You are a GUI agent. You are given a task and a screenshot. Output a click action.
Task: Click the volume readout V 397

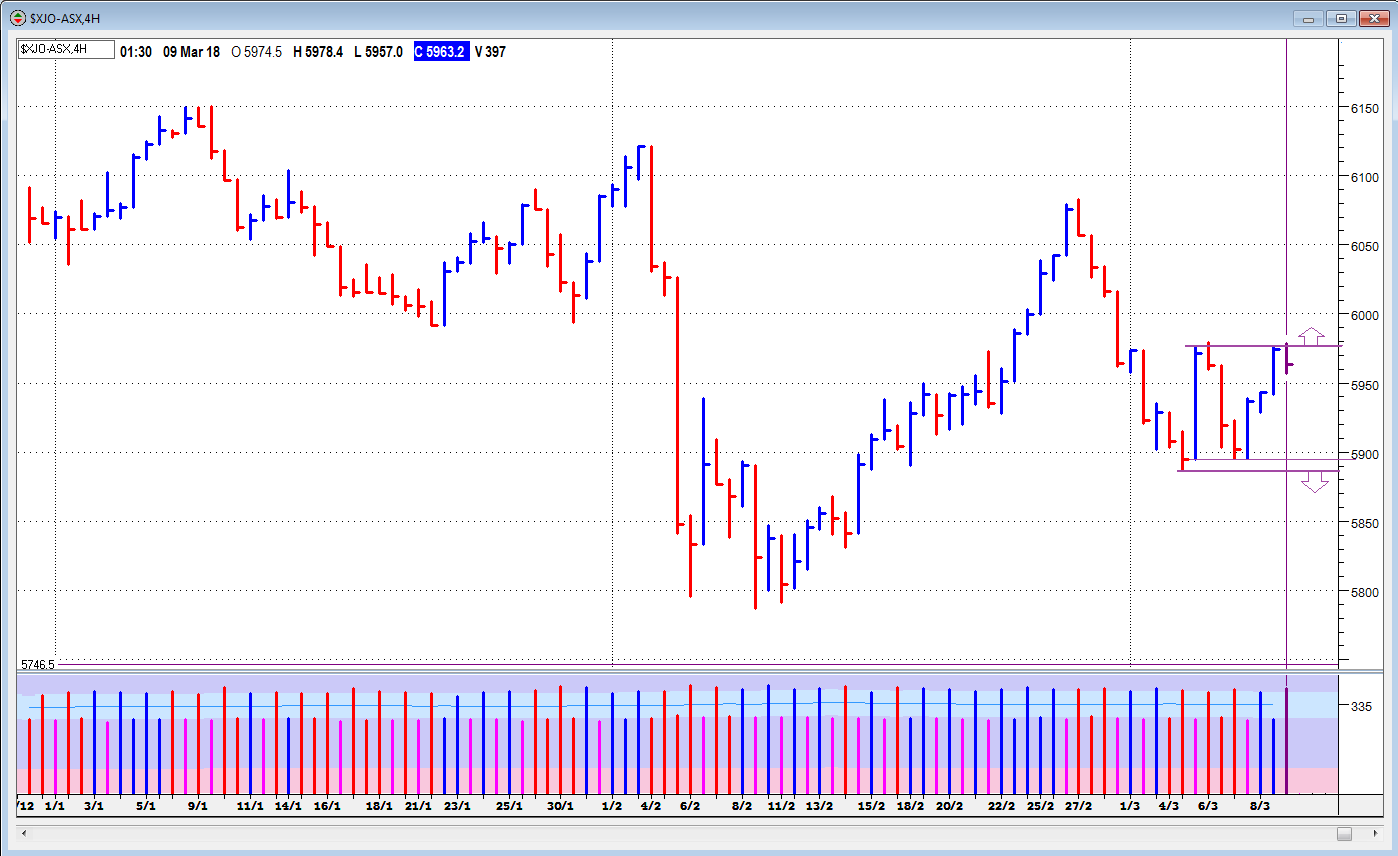tap(490, 51)
